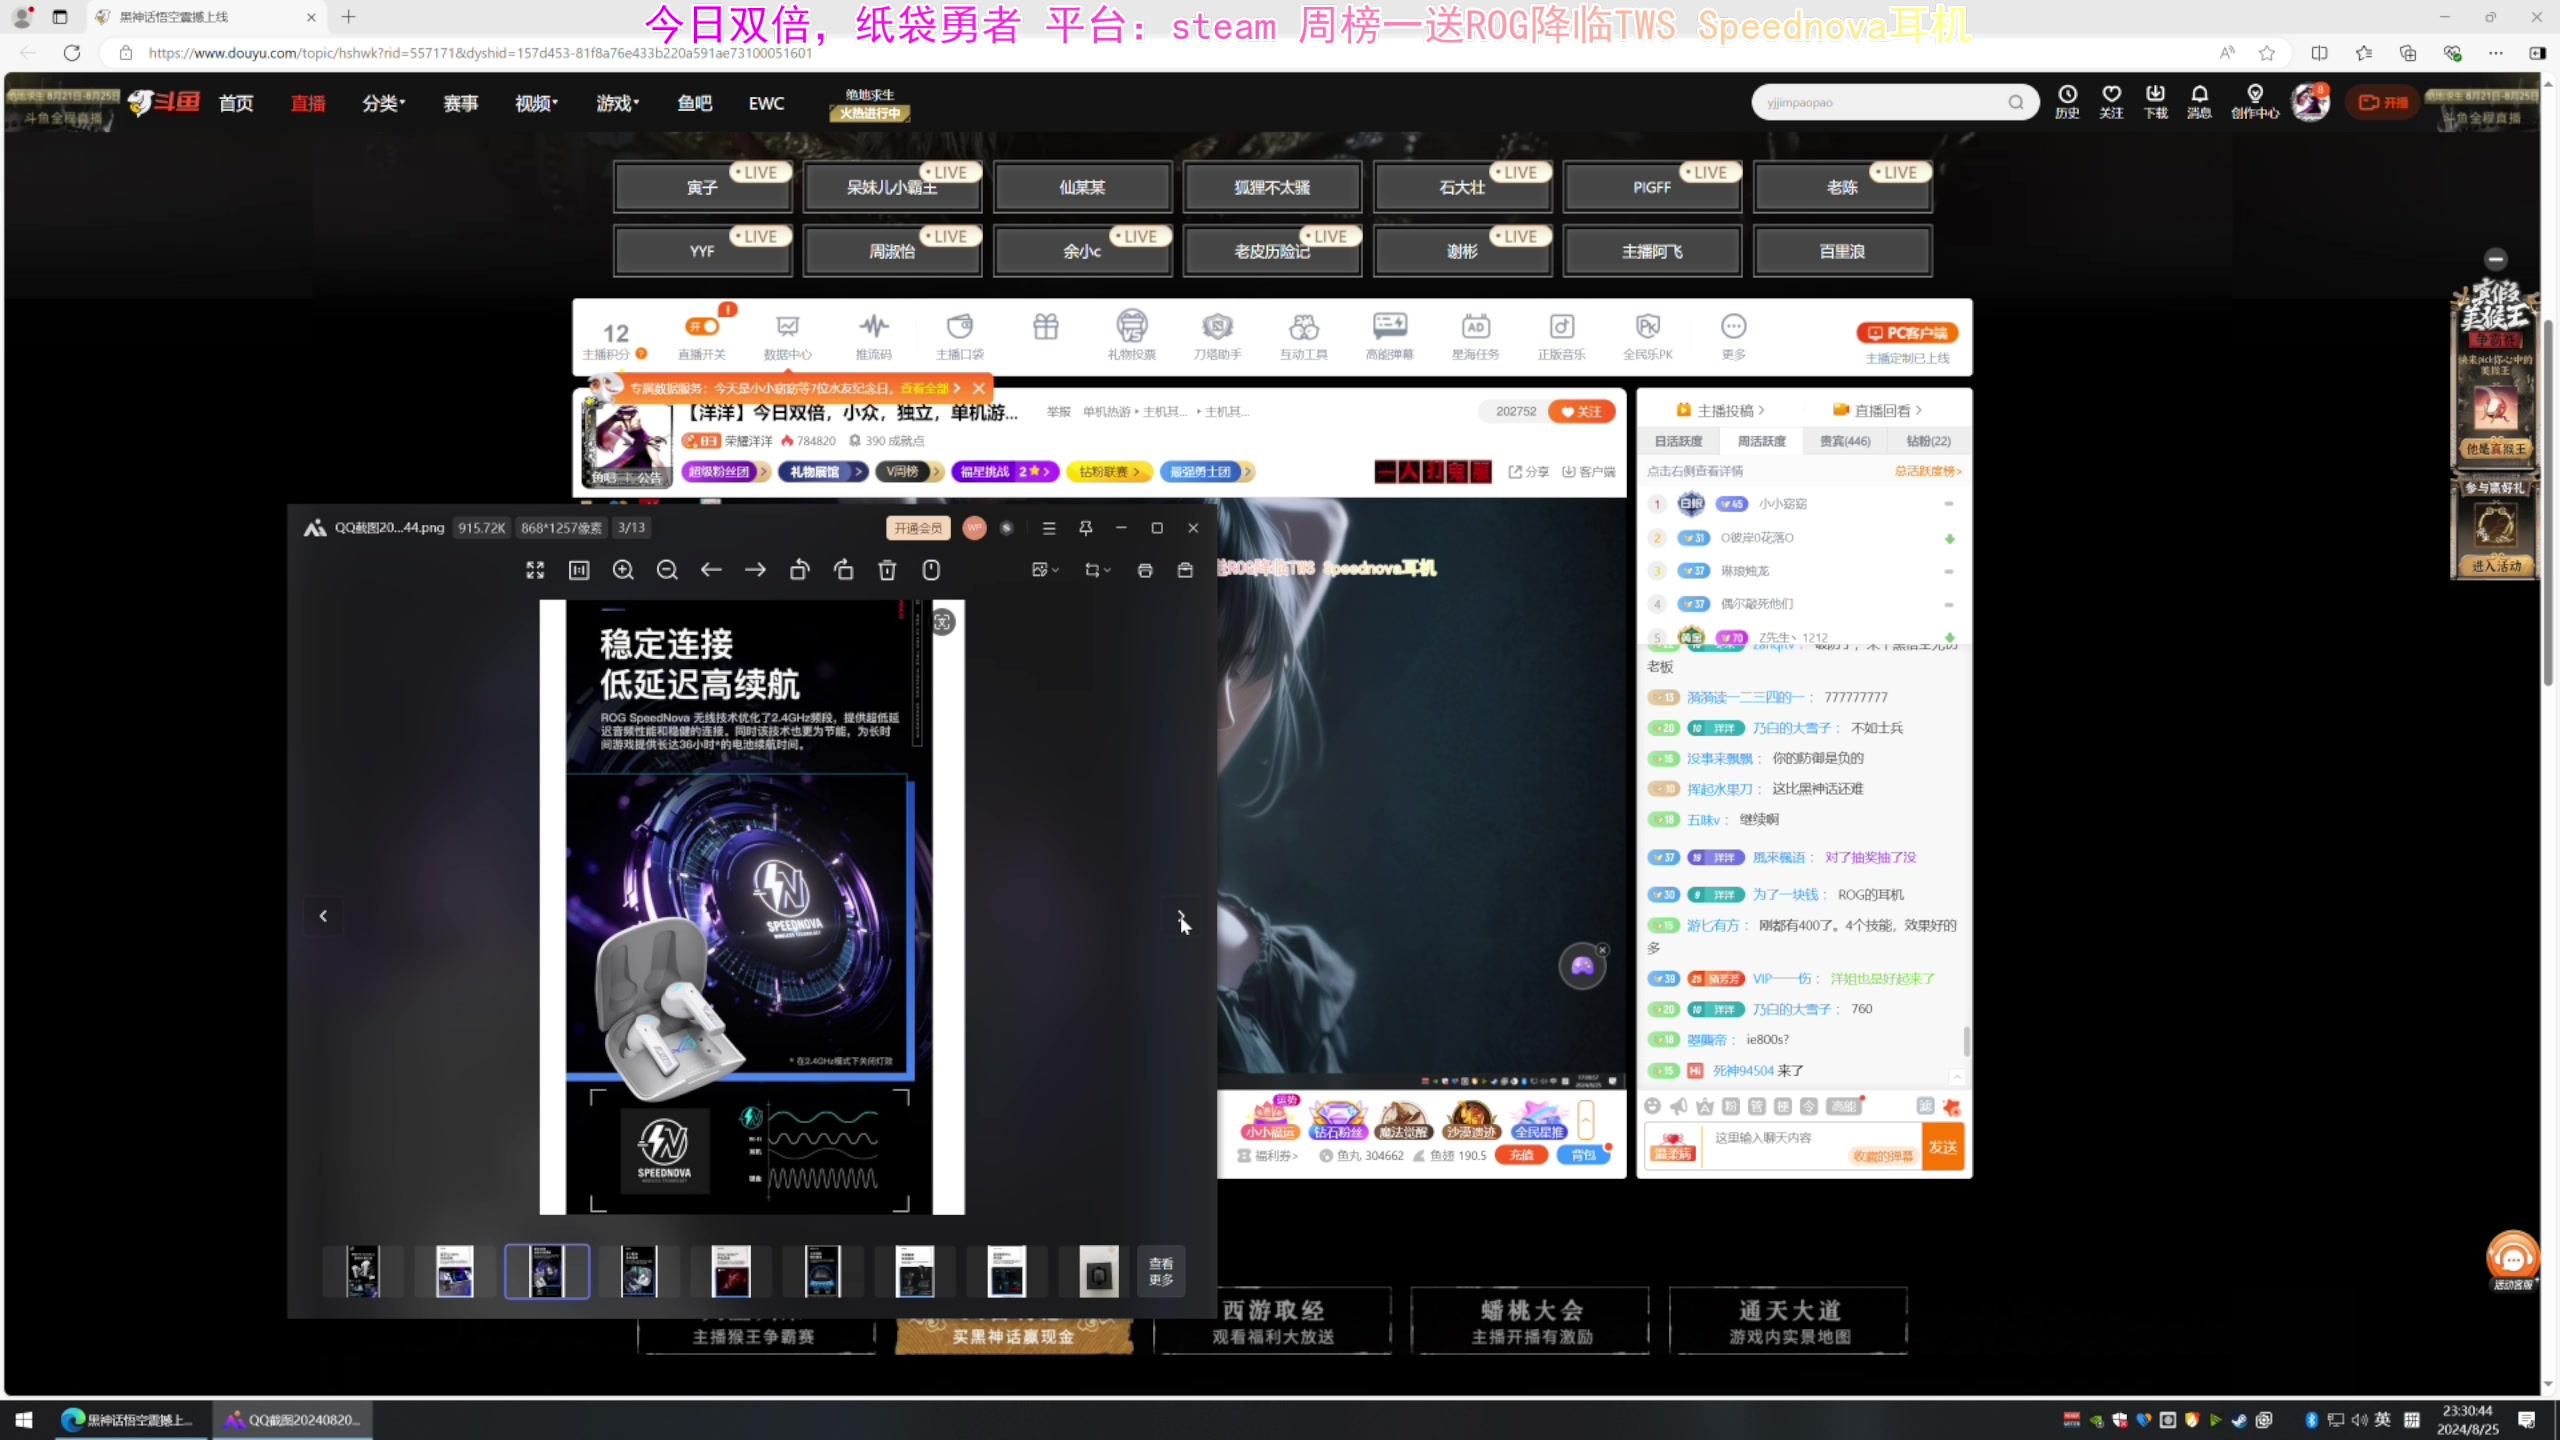2560x1440 pixels.
Task: Expand the gift bar up arrow
Action: (x=1585, y=1120)
